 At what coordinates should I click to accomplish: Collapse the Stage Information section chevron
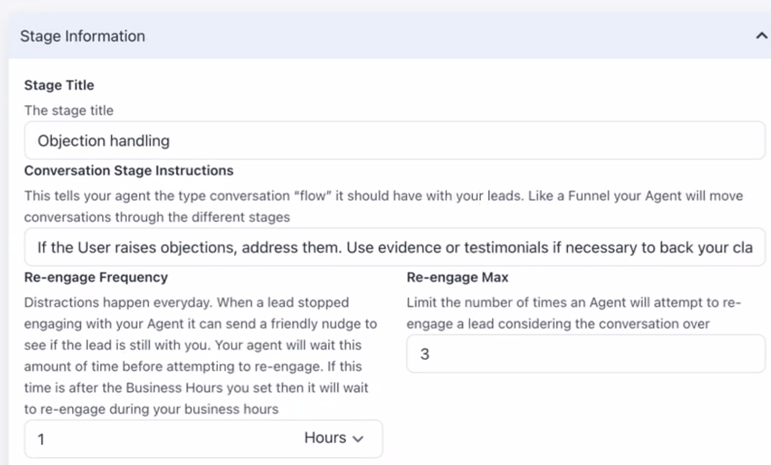coord(761,36)
